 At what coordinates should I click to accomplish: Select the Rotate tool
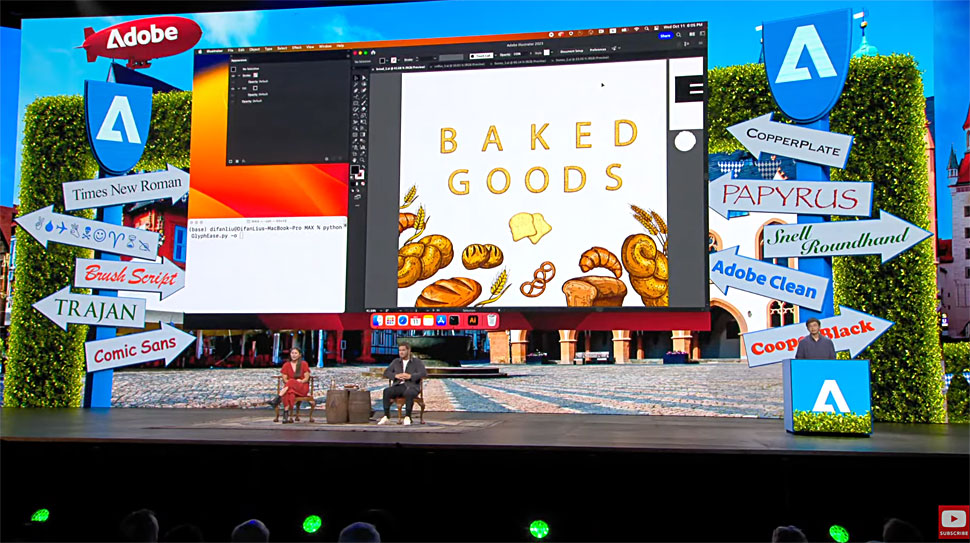(x=356, y=115)
